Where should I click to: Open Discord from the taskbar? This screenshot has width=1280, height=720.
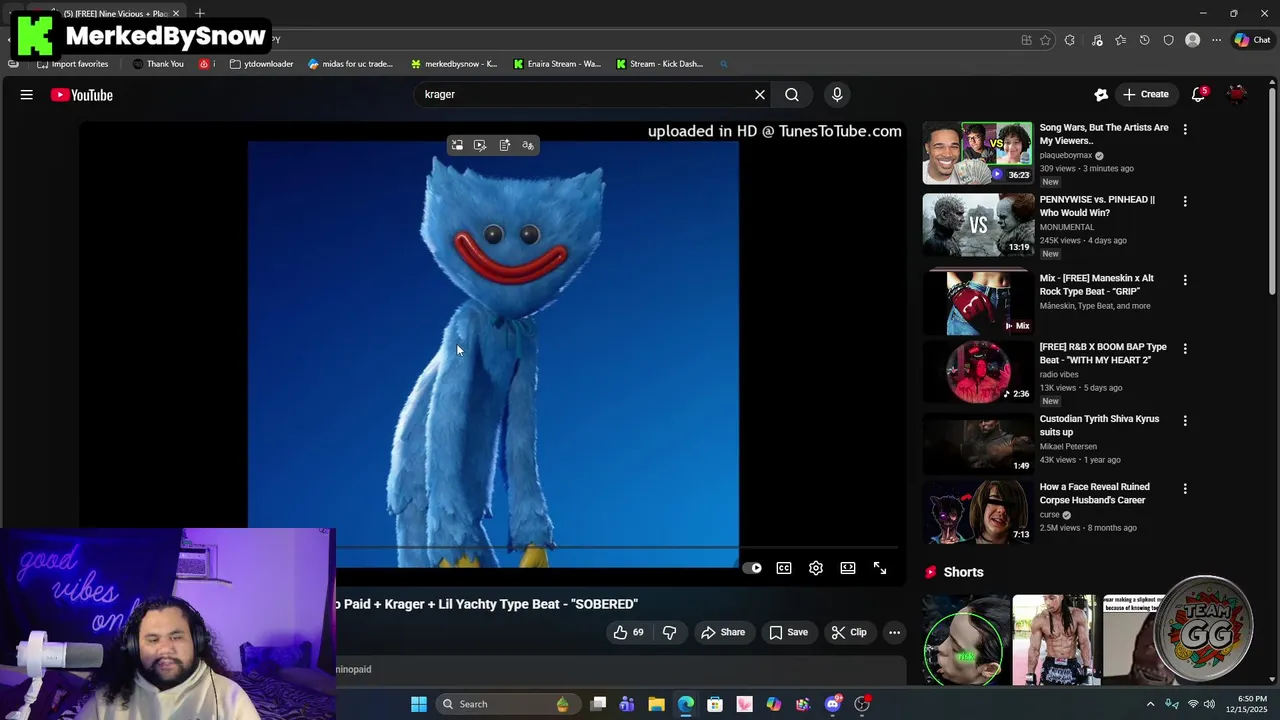[833, 704]
